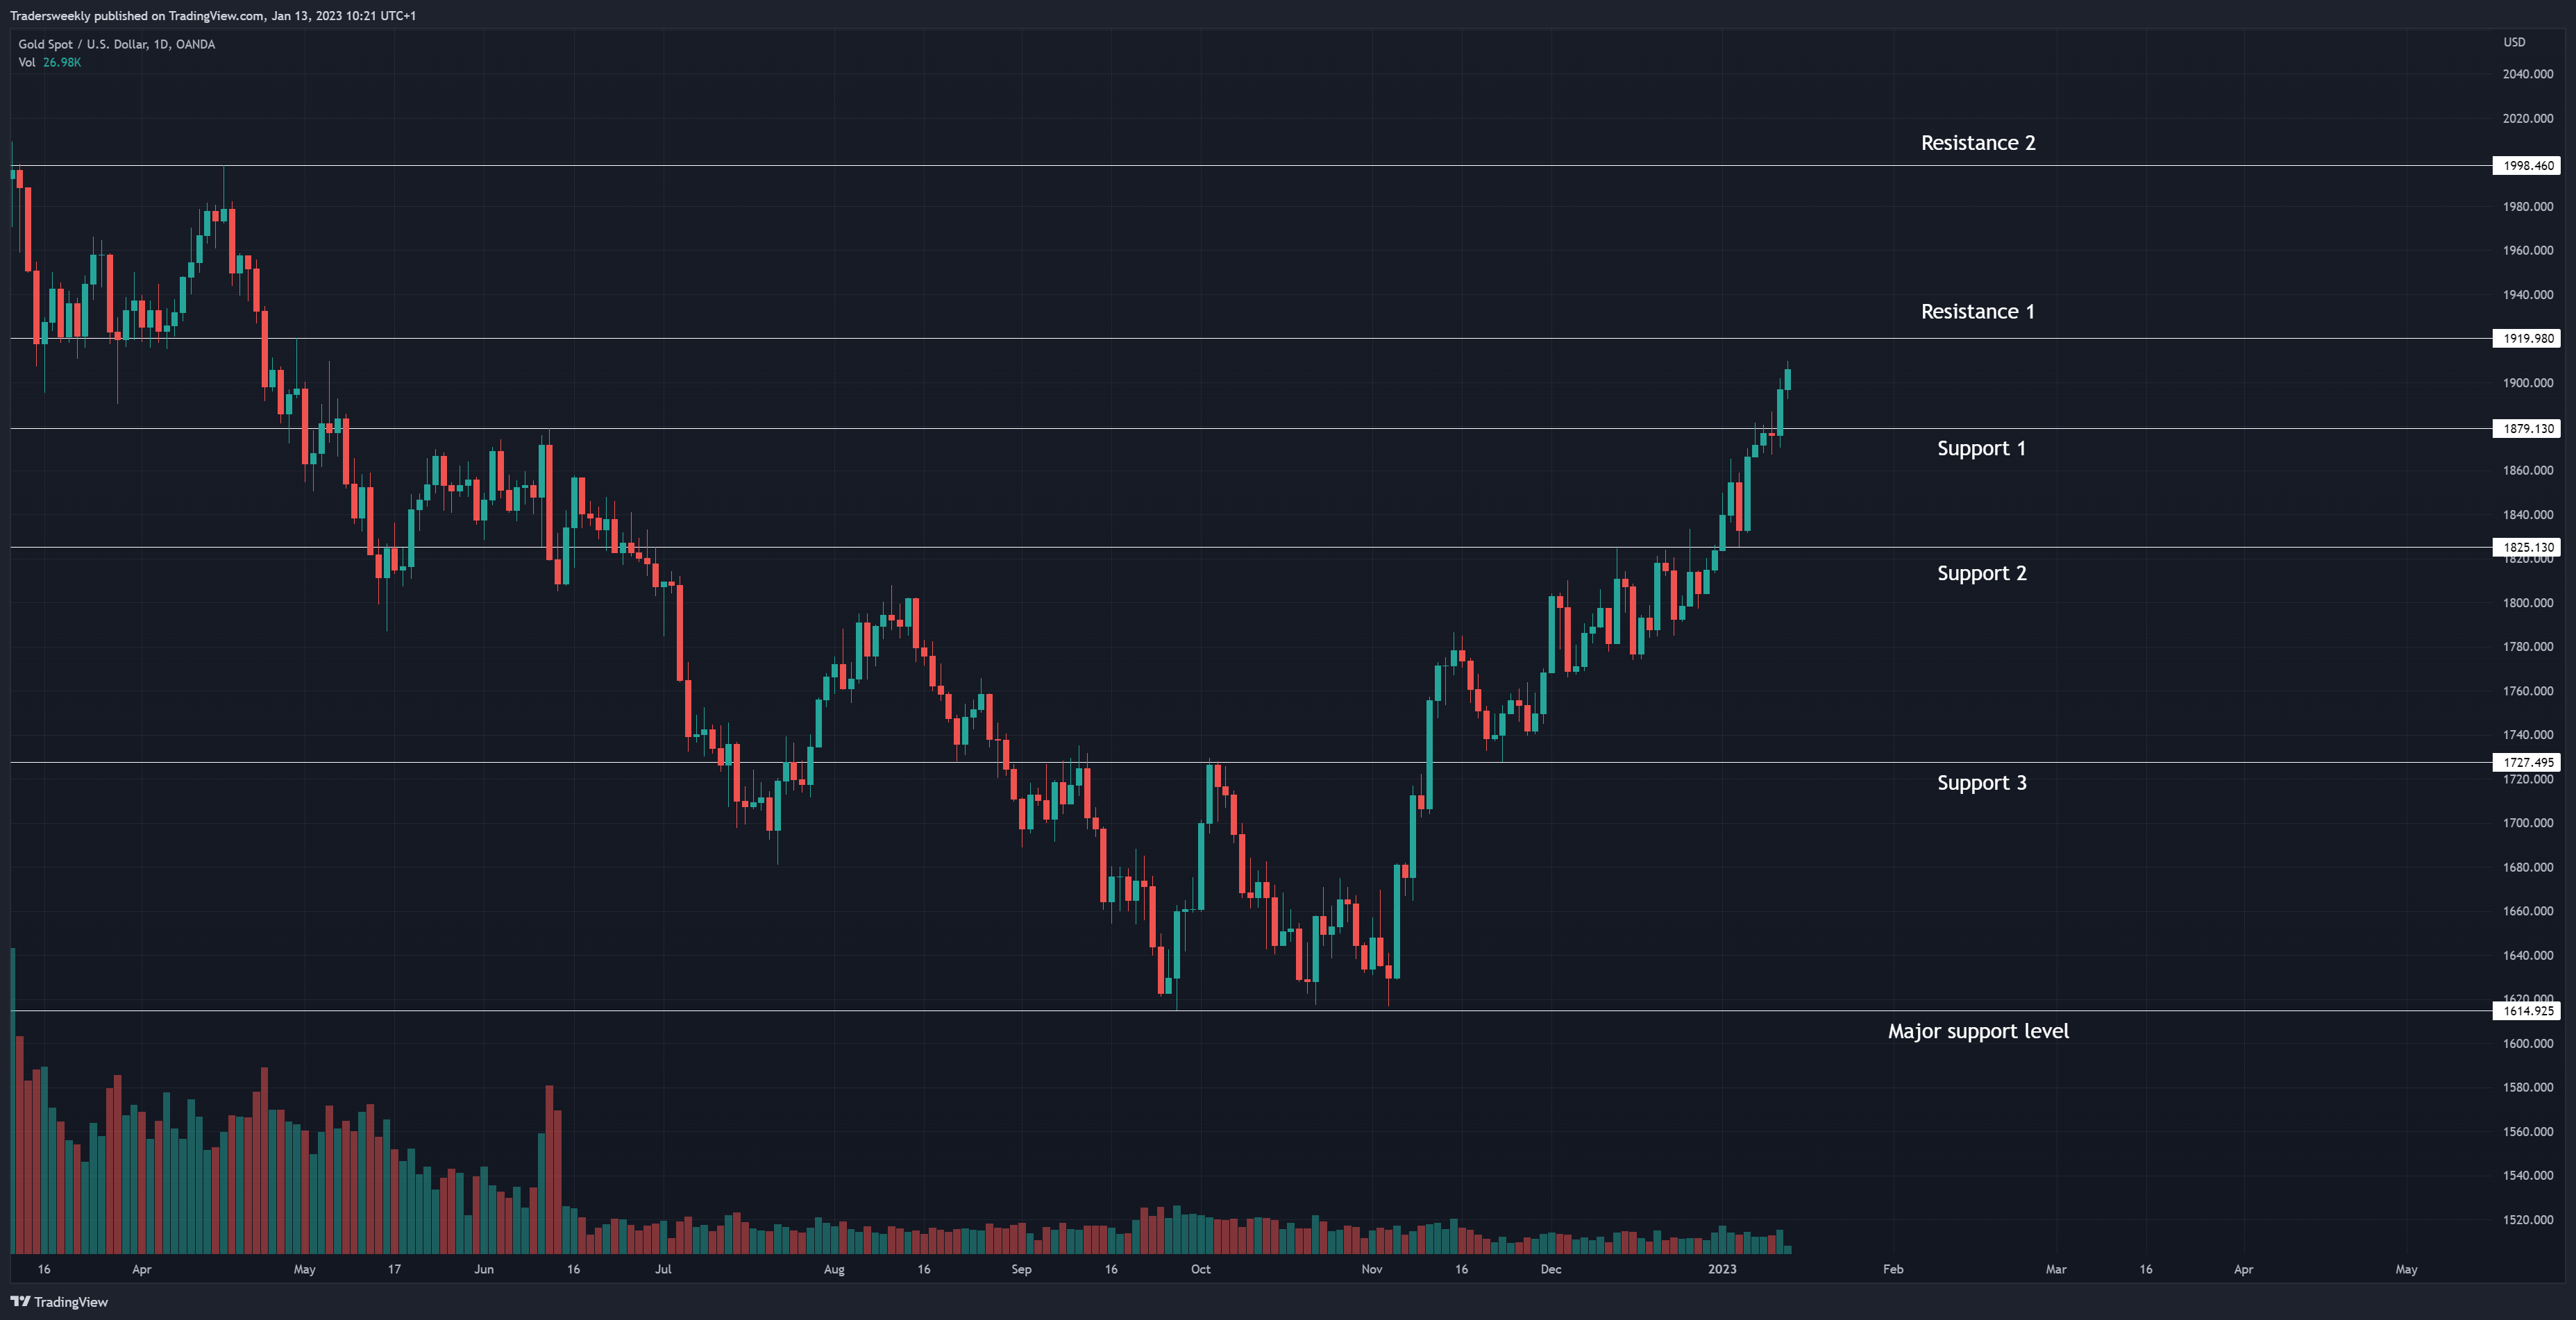Click the Feb label on time axis
Image resolution: width=2576 pixels, height=1320 pixels.
click(x=1893, y=1269)
